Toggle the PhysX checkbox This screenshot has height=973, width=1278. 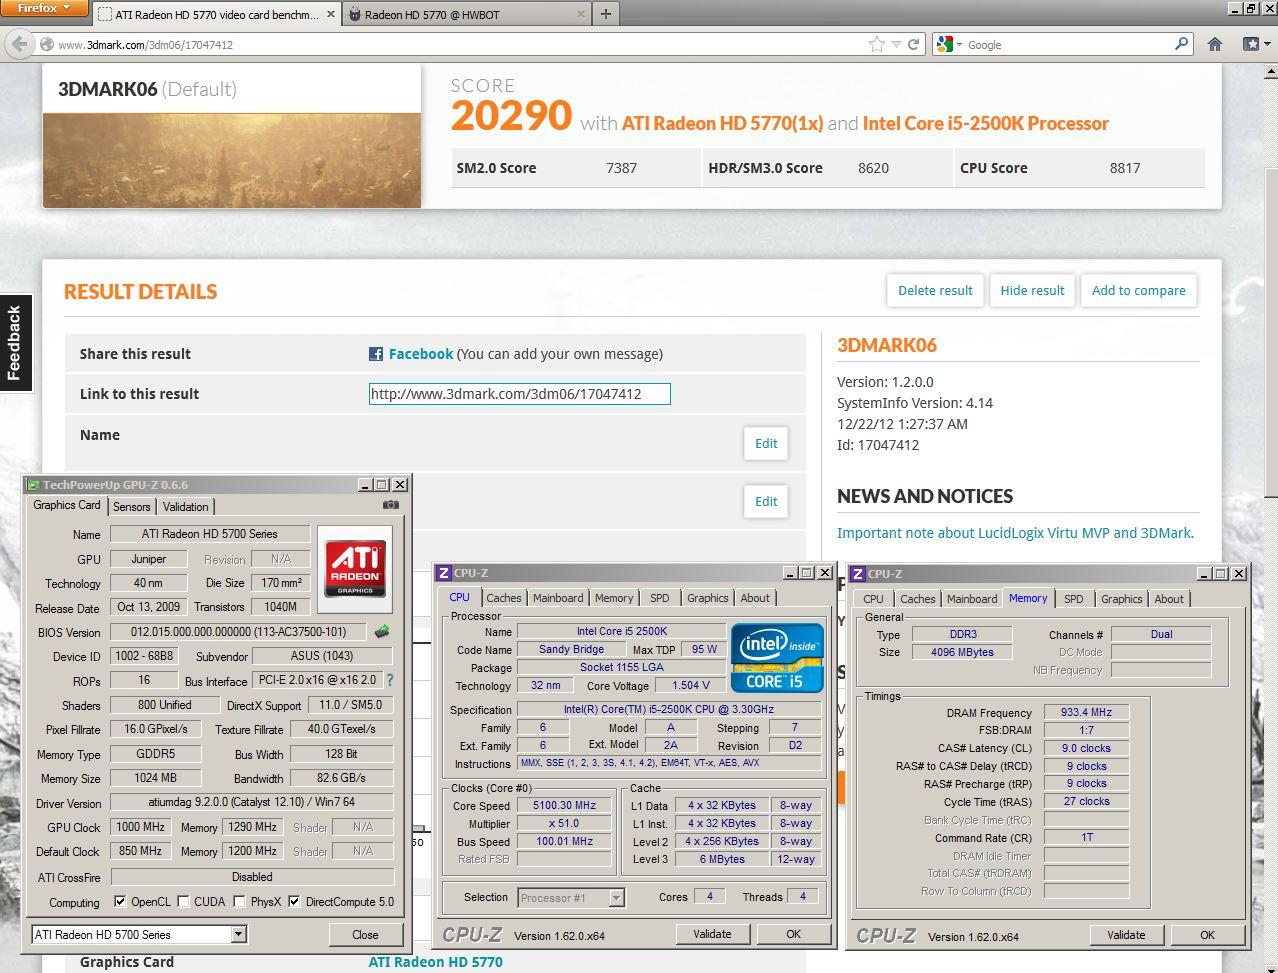(x=239, y=902)
